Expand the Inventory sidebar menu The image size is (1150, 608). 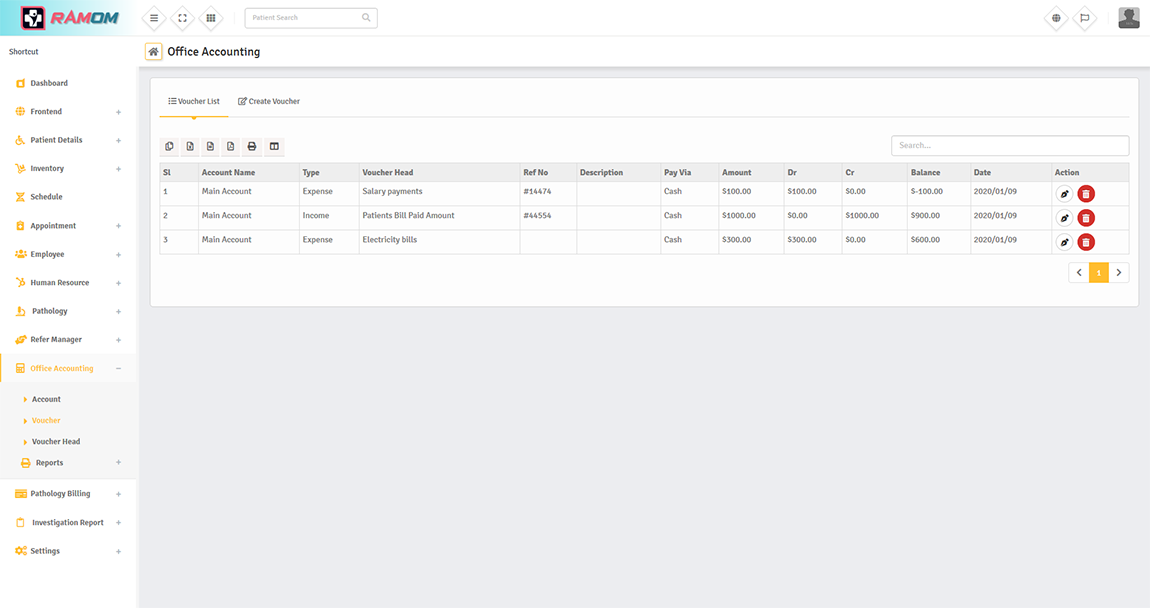pos(119,169)
